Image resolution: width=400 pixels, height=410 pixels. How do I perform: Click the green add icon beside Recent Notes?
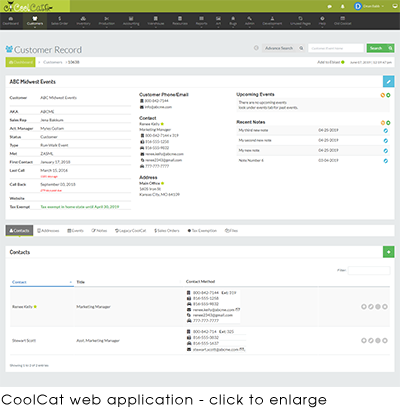388,123
